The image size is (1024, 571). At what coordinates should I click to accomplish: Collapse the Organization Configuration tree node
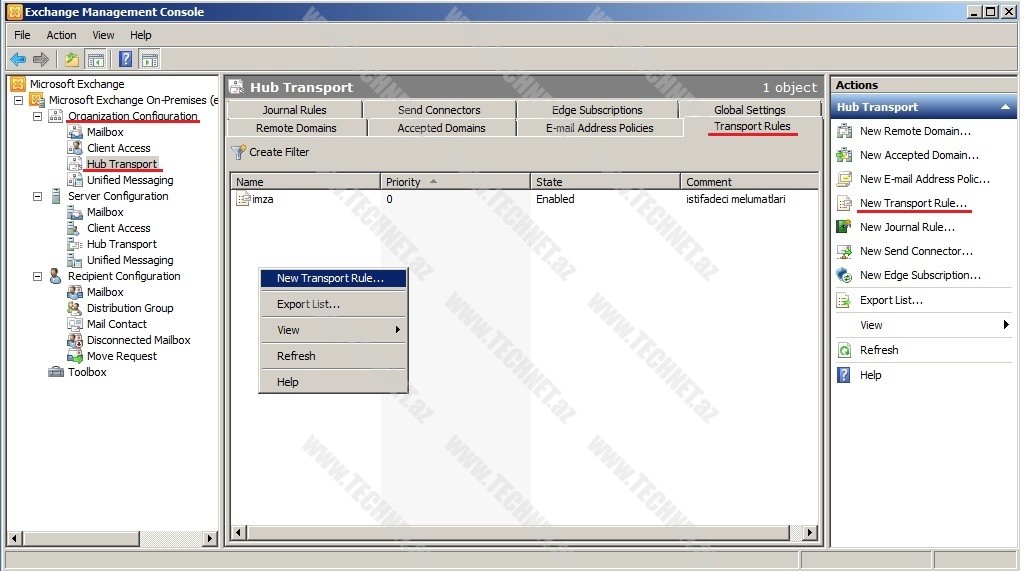[37, 116]
